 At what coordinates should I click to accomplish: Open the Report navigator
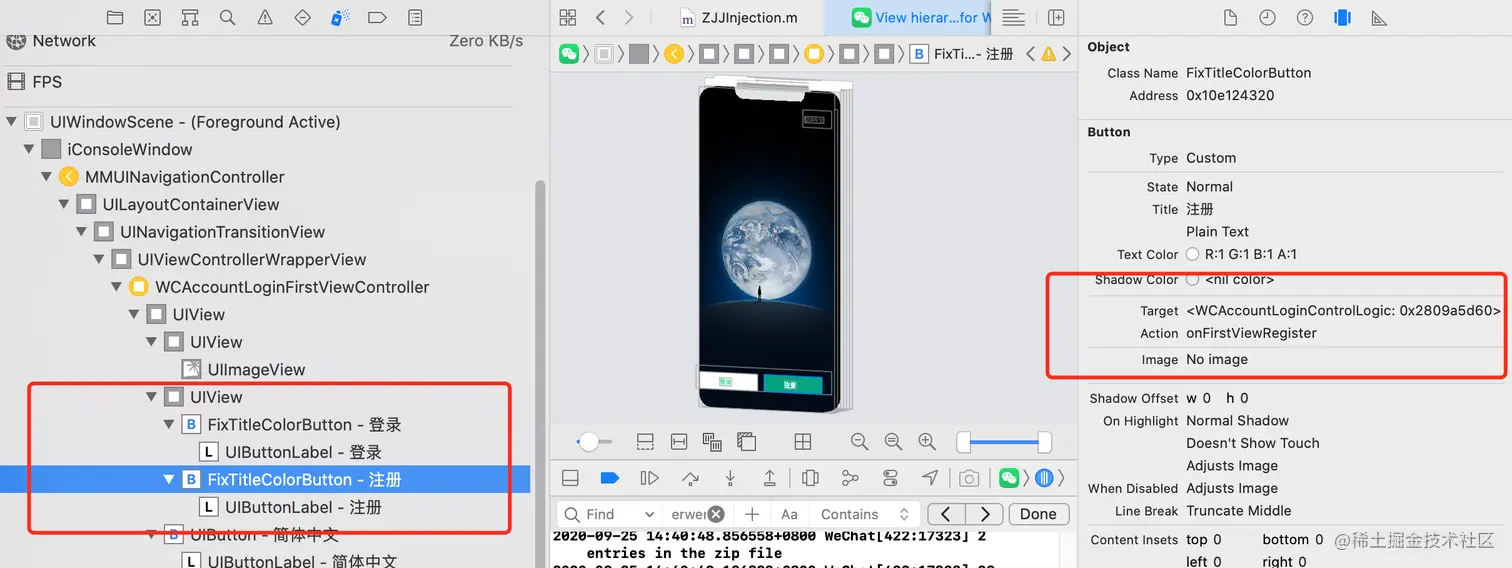(415, 18)
